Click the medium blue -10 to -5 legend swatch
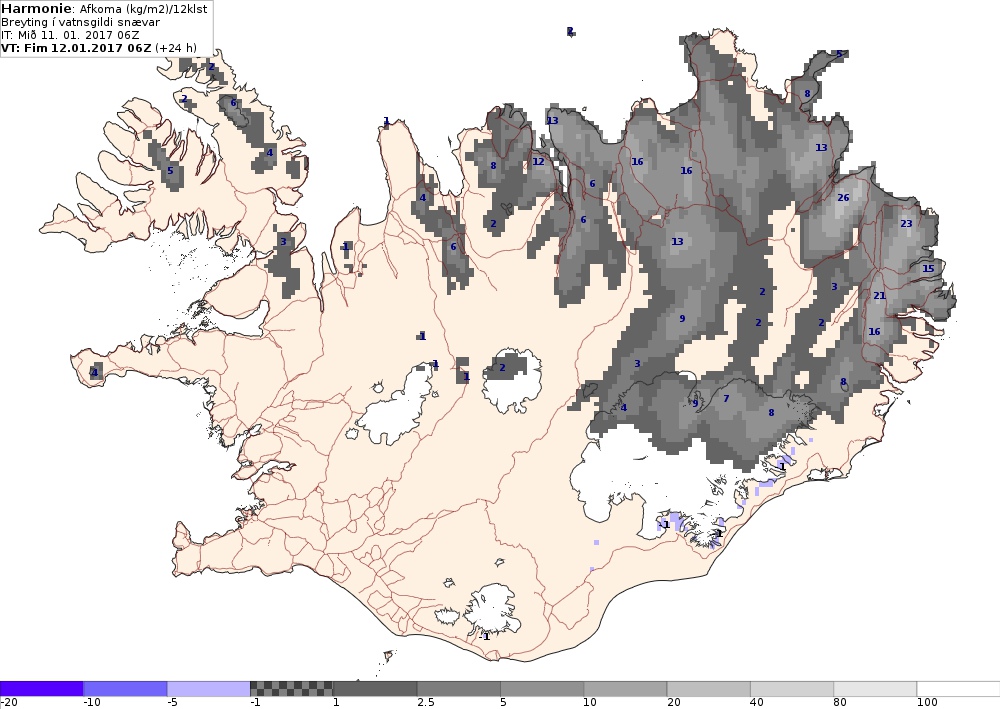1000x709 pixels. tap(125, 689)
